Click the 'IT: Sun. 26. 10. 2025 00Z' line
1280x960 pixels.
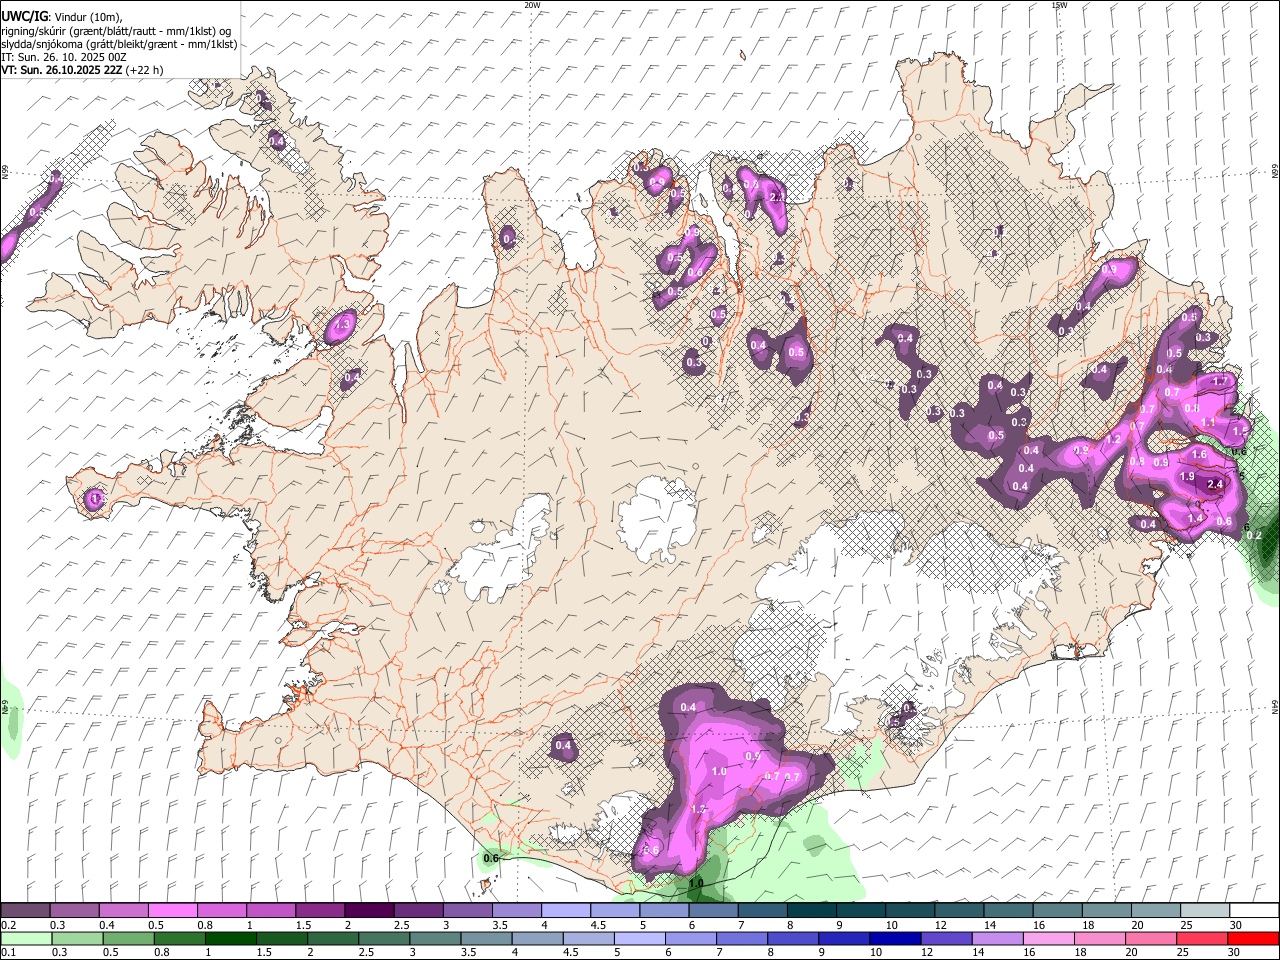pyautogui.click(x=64, y=57)
